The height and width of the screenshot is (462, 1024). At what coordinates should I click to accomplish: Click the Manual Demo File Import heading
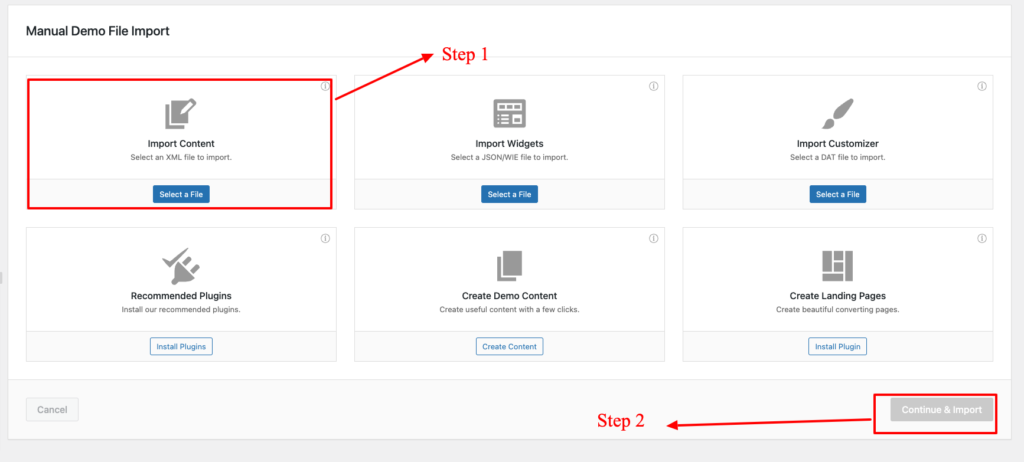click(98, 31)
